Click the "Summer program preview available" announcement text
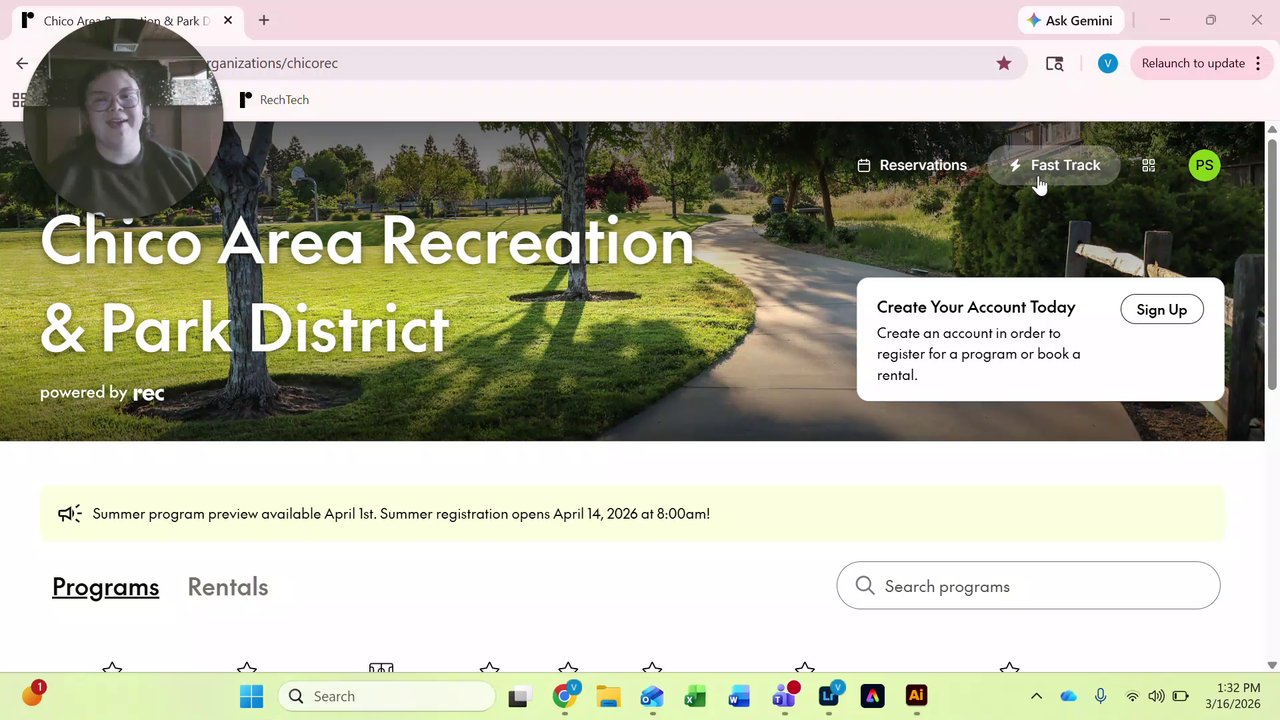Screen dimensions: 1280x720 [x=401, y=514]
